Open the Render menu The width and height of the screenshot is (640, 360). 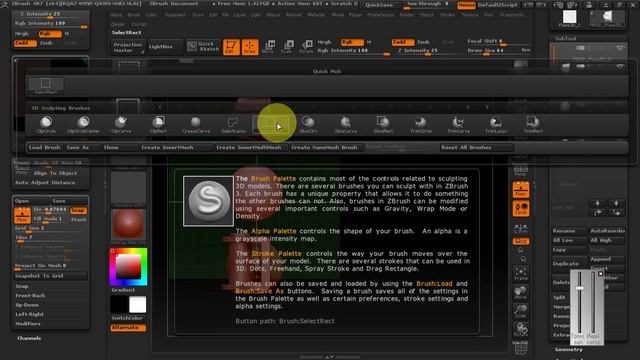click(x=407, y=15)
